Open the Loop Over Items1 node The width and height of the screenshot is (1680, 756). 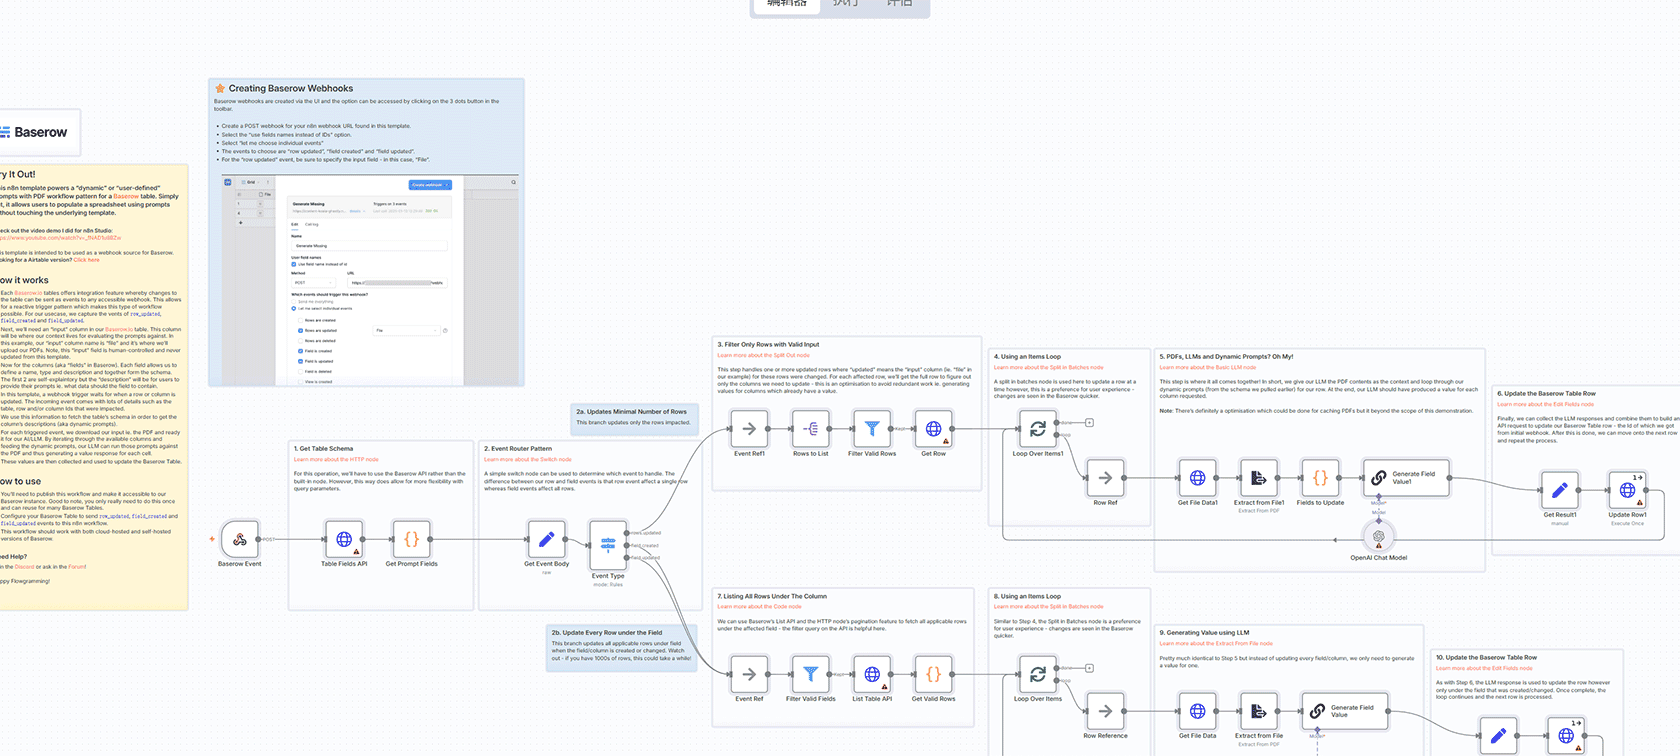tap(1038, 429)
